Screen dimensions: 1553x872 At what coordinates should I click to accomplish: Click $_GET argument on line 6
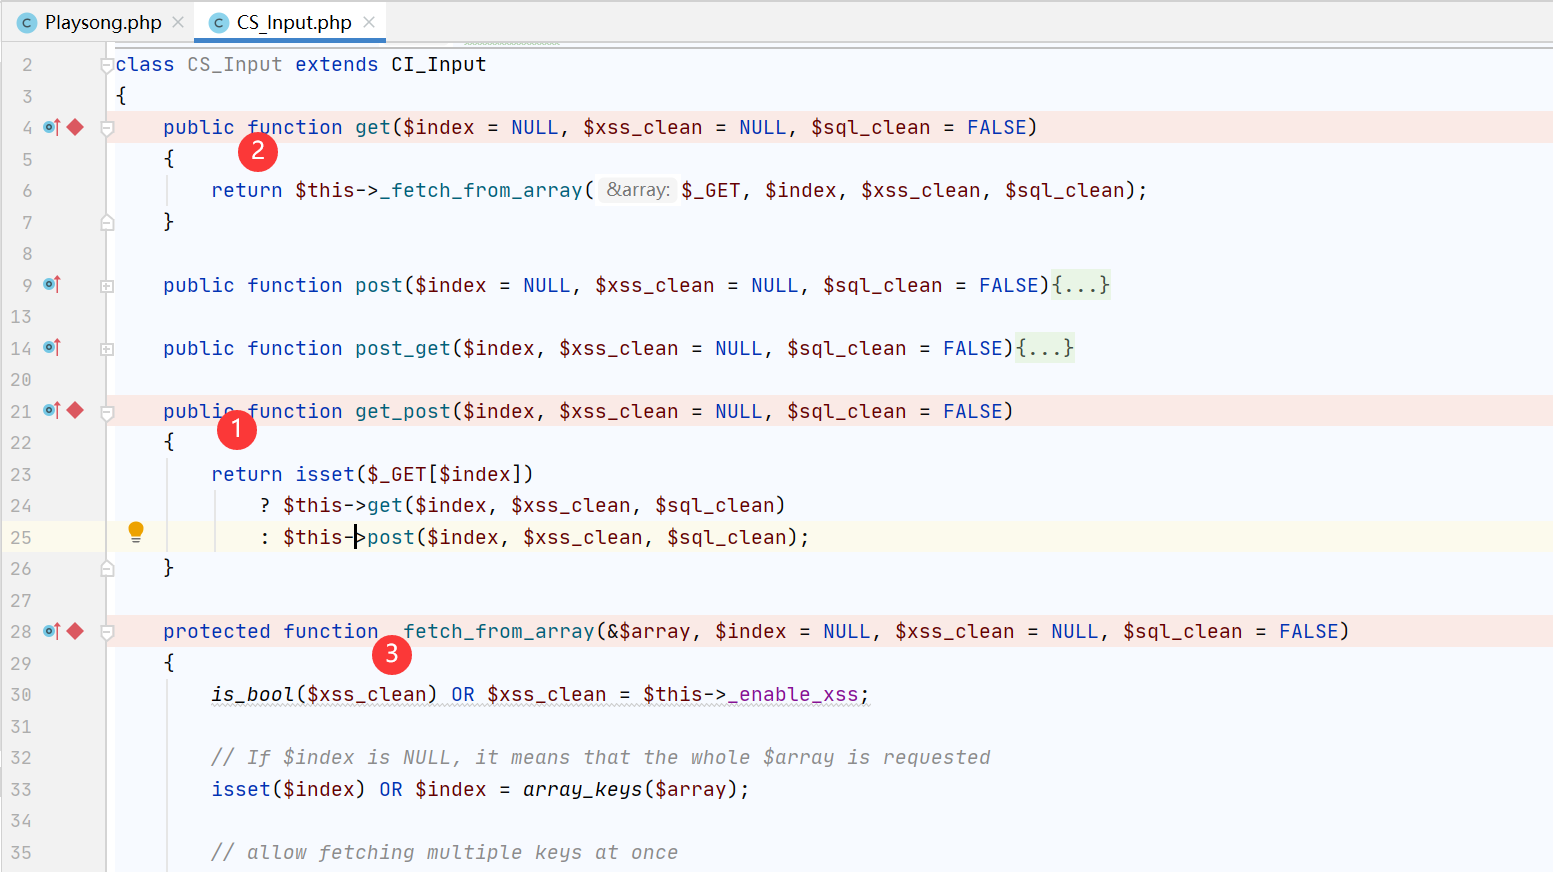pos(711,190)
